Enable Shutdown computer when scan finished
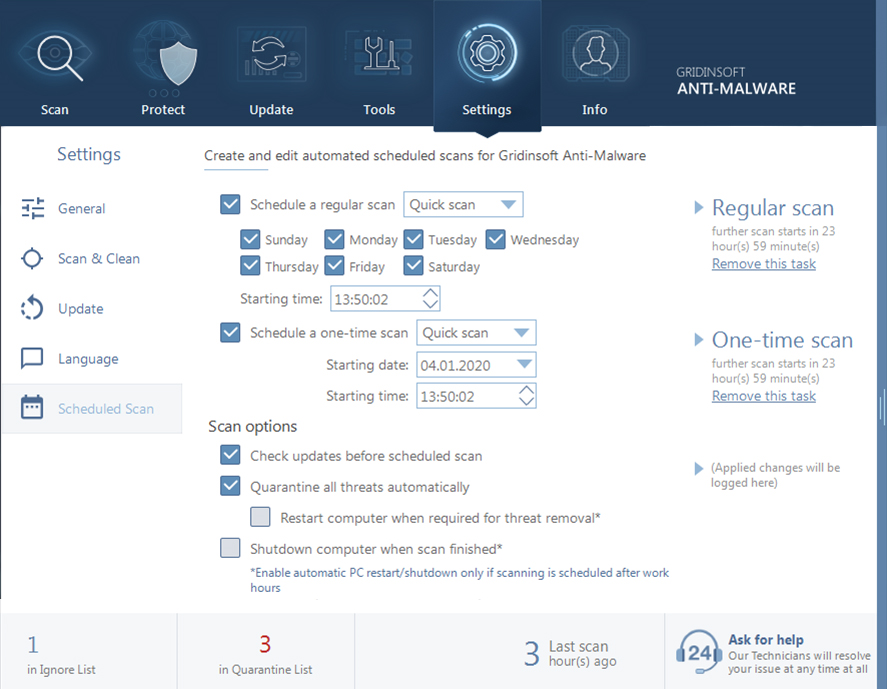This screenshot has width=887, height=689. tap(230, 549)
